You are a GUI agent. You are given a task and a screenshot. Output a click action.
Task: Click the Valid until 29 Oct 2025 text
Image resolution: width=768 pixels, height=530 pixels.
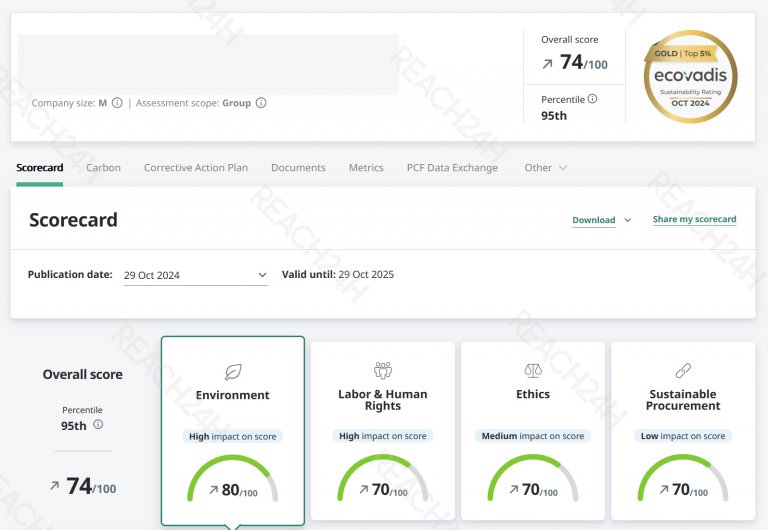click(337, 274)
